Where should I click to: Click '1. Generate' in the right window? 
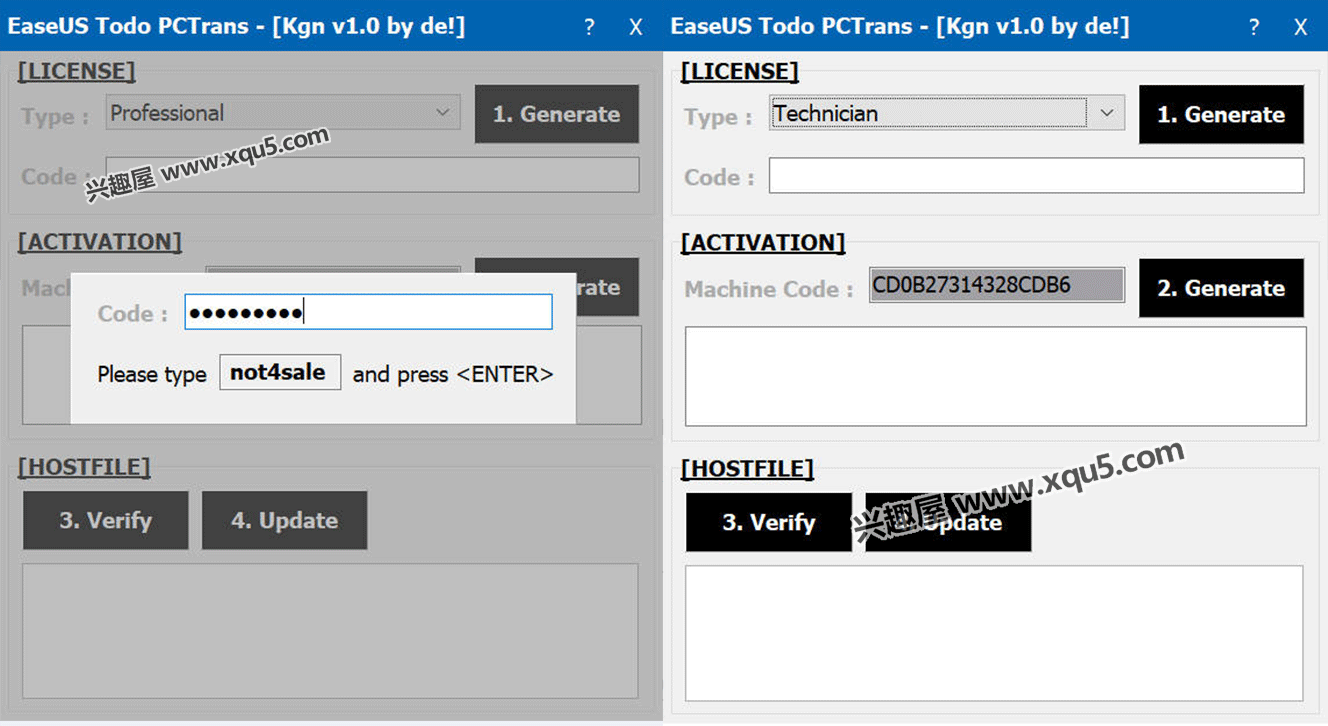(x=1221, y=114)
